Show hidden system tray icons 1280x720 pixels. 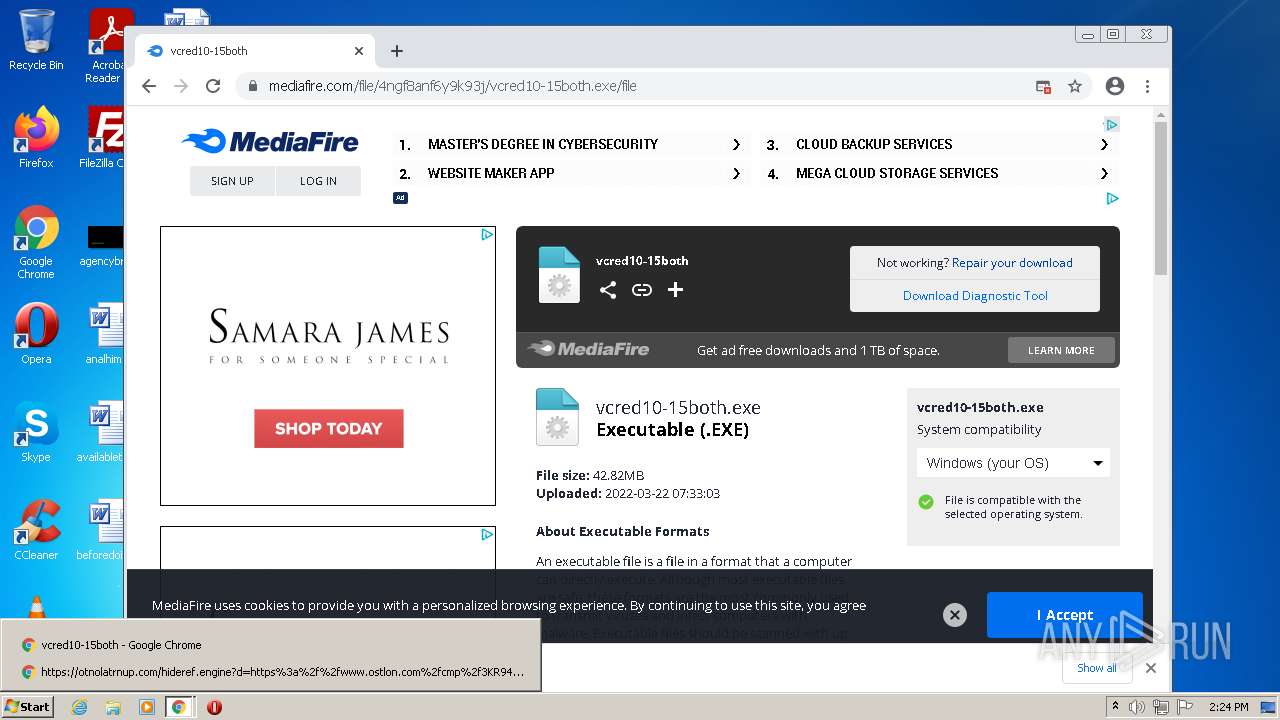tap(1115, 707)
